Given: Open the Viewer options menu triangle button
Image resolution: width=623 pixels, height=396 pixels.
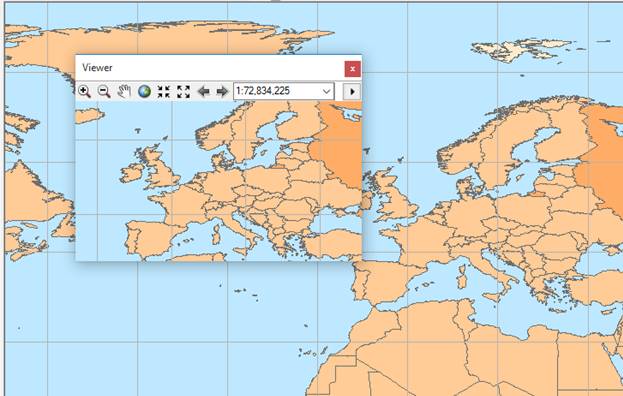Looking at the screenshot, I should 352,91.
